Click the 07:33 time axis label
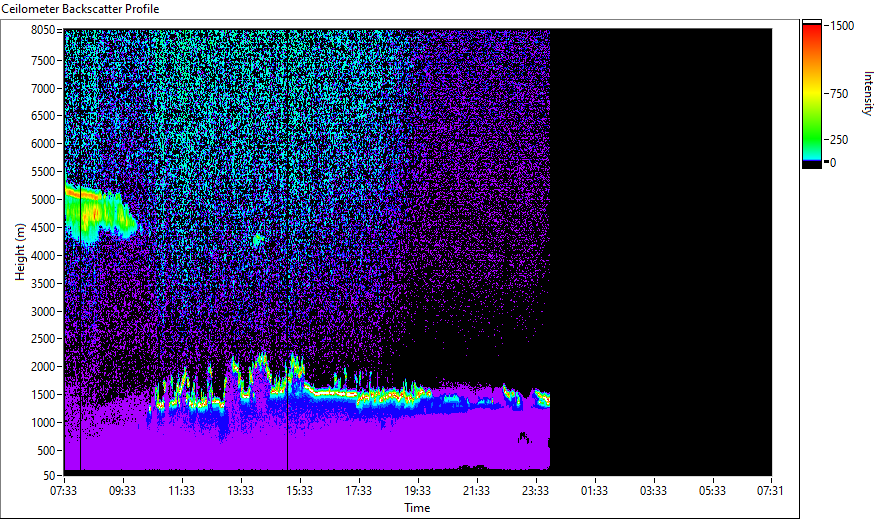The height and width of the screenshot is (519, 878). 63,491
